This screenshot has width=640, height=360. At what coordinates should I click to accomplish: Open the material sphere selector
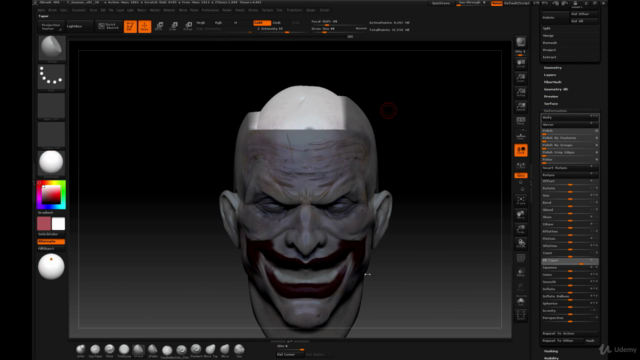[x=51, y=163]
